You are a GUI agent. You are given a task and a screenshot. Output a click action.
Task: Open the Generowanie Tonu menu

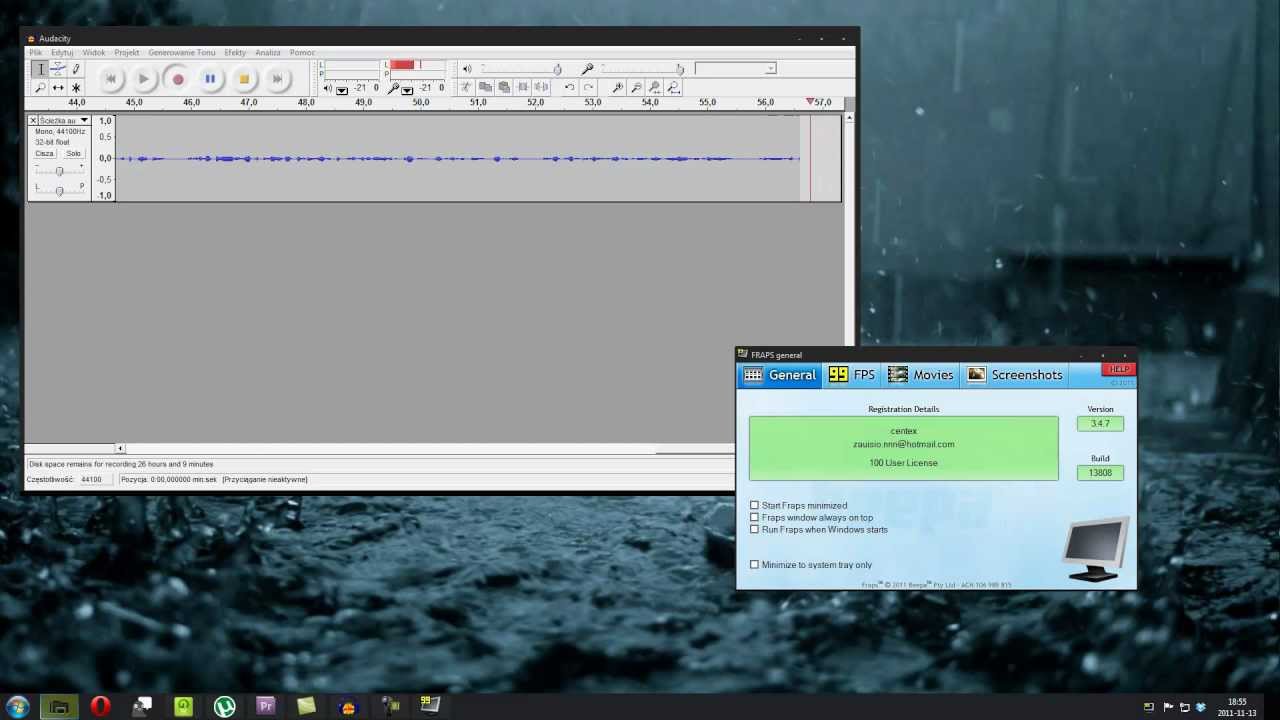click(x=182, y=53)
